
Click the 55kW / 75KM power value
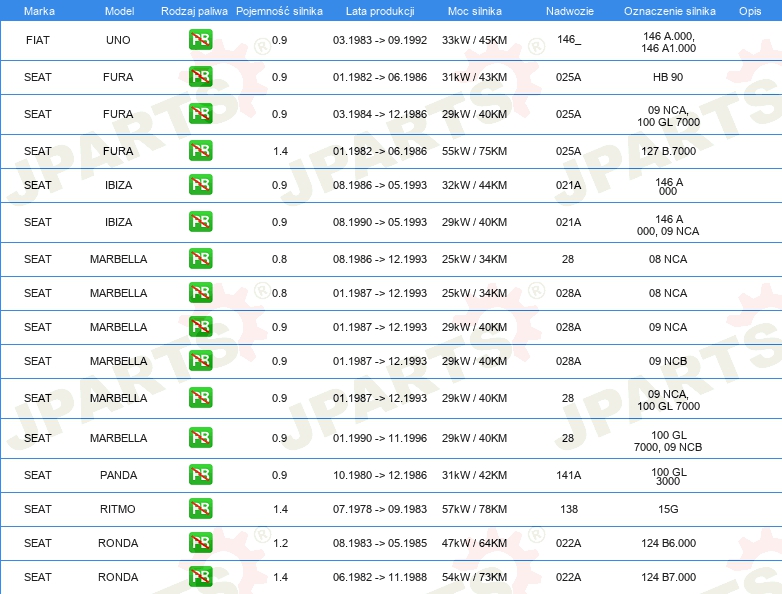coord(474,151)
